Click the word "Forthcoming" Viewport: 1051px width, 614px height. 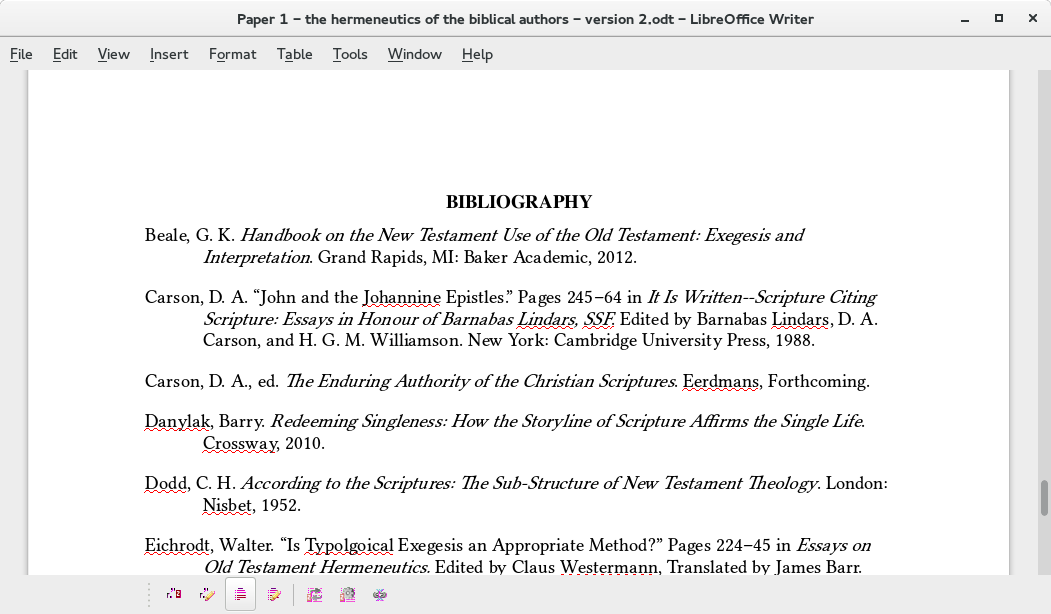click(818, 381)
